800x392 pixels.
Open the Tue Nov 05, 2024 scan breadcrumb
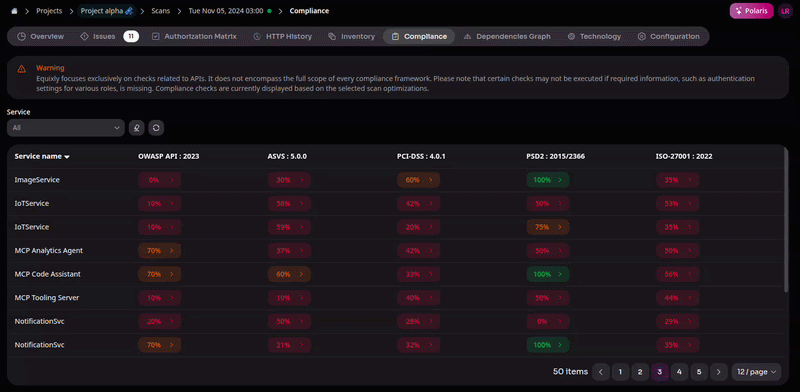point(226,11)
